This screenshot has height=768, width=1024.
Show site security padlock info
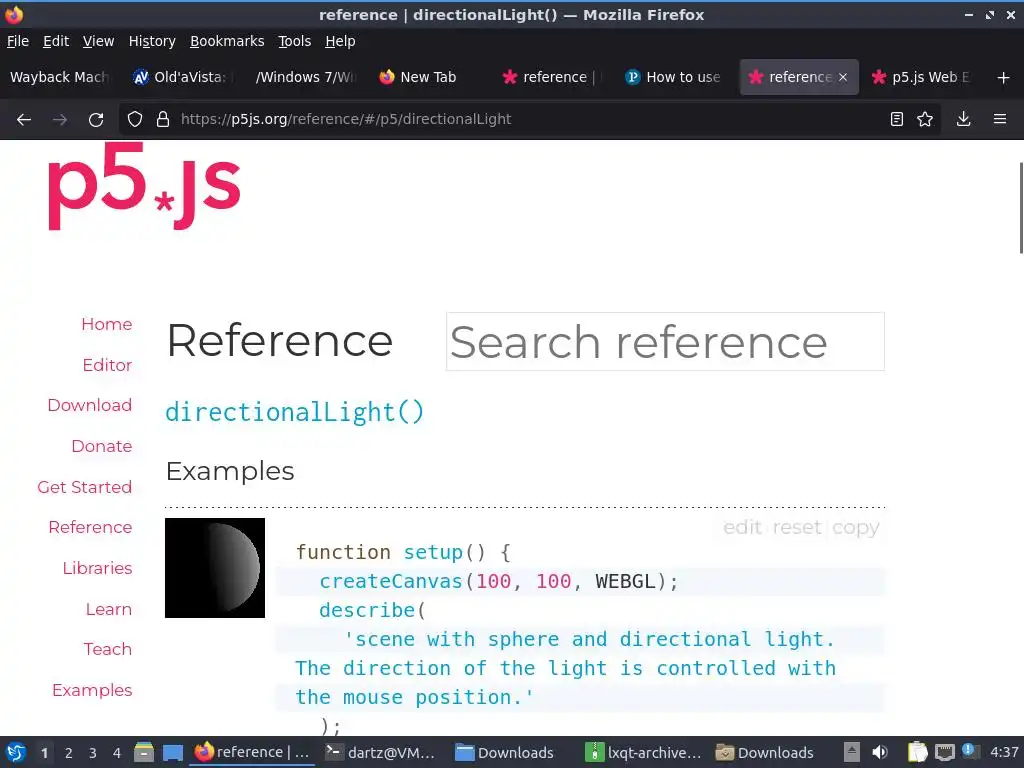(163, 119)
